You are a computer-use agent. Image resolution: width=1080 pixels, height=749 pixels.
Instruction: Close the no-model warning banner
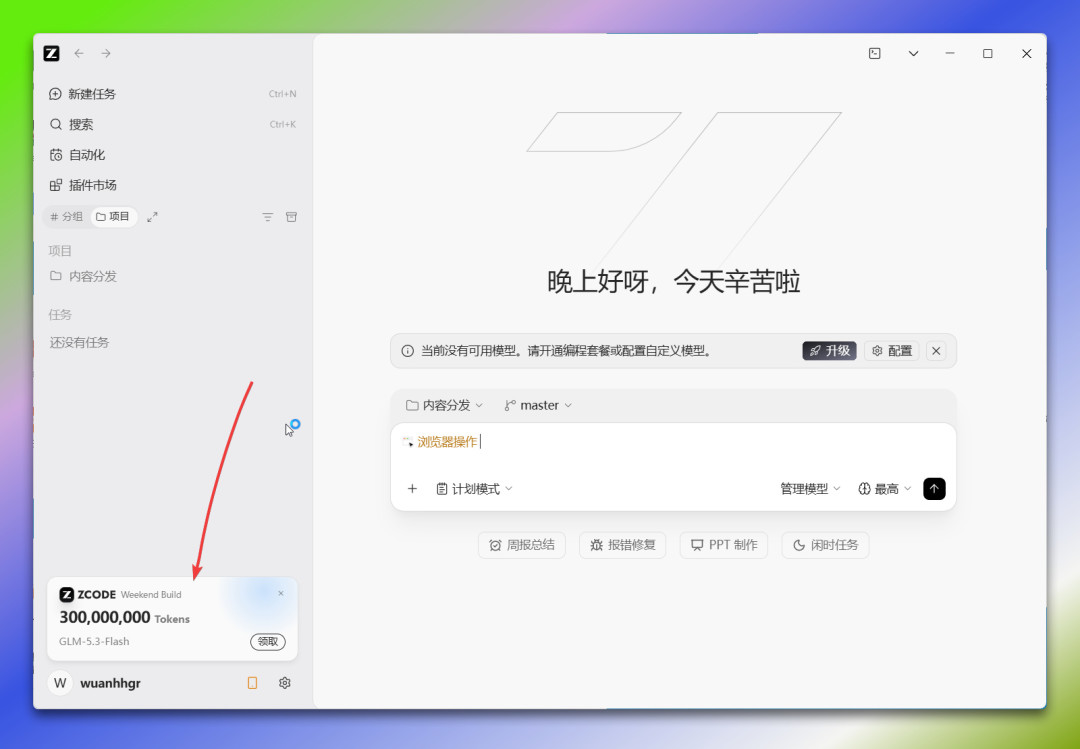pyautogui.click(x=936, y=351)
